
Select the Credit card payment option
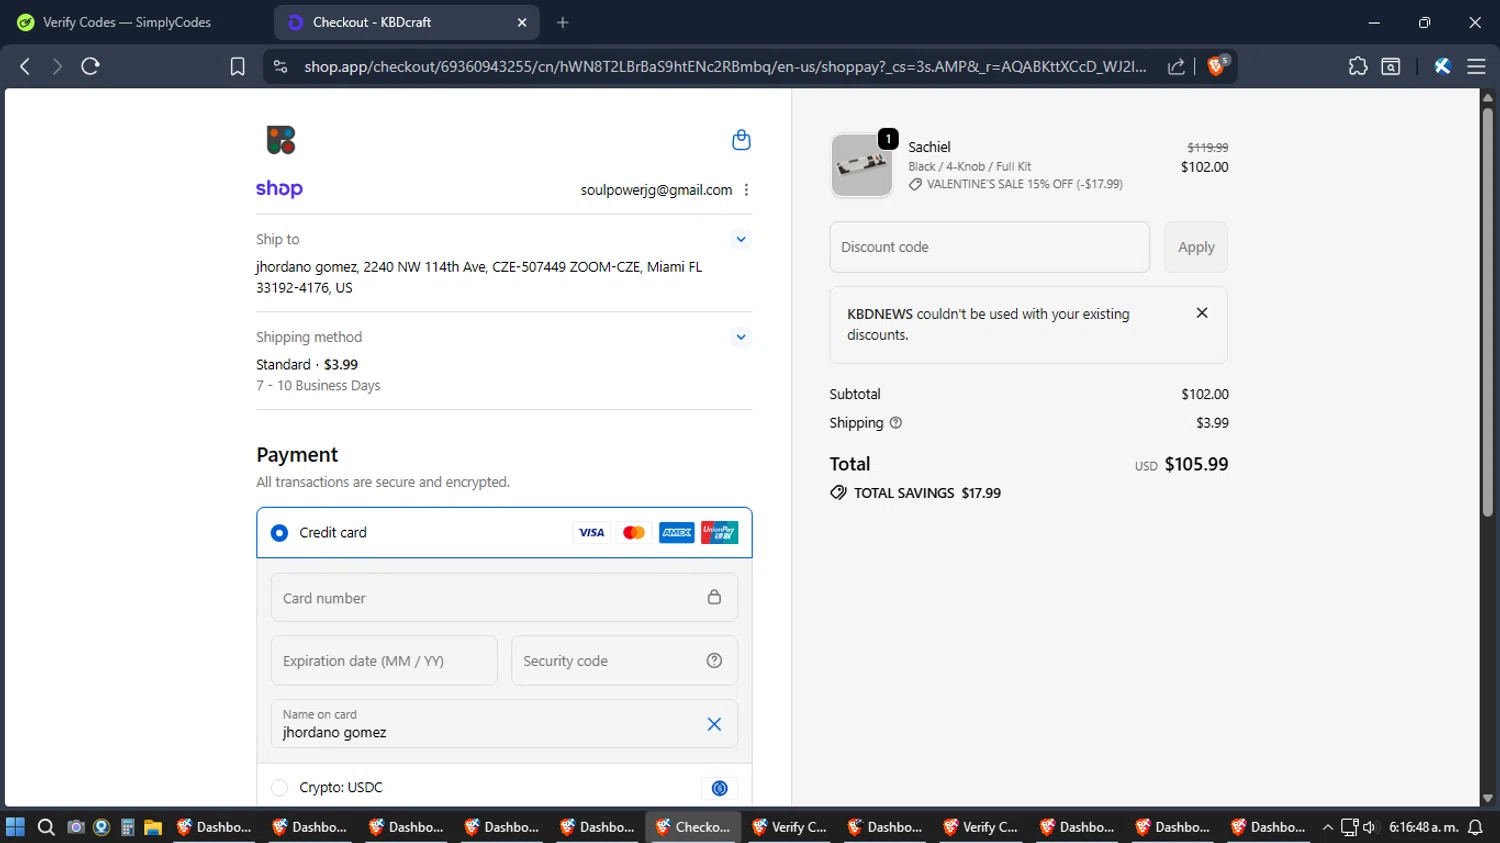280,533
